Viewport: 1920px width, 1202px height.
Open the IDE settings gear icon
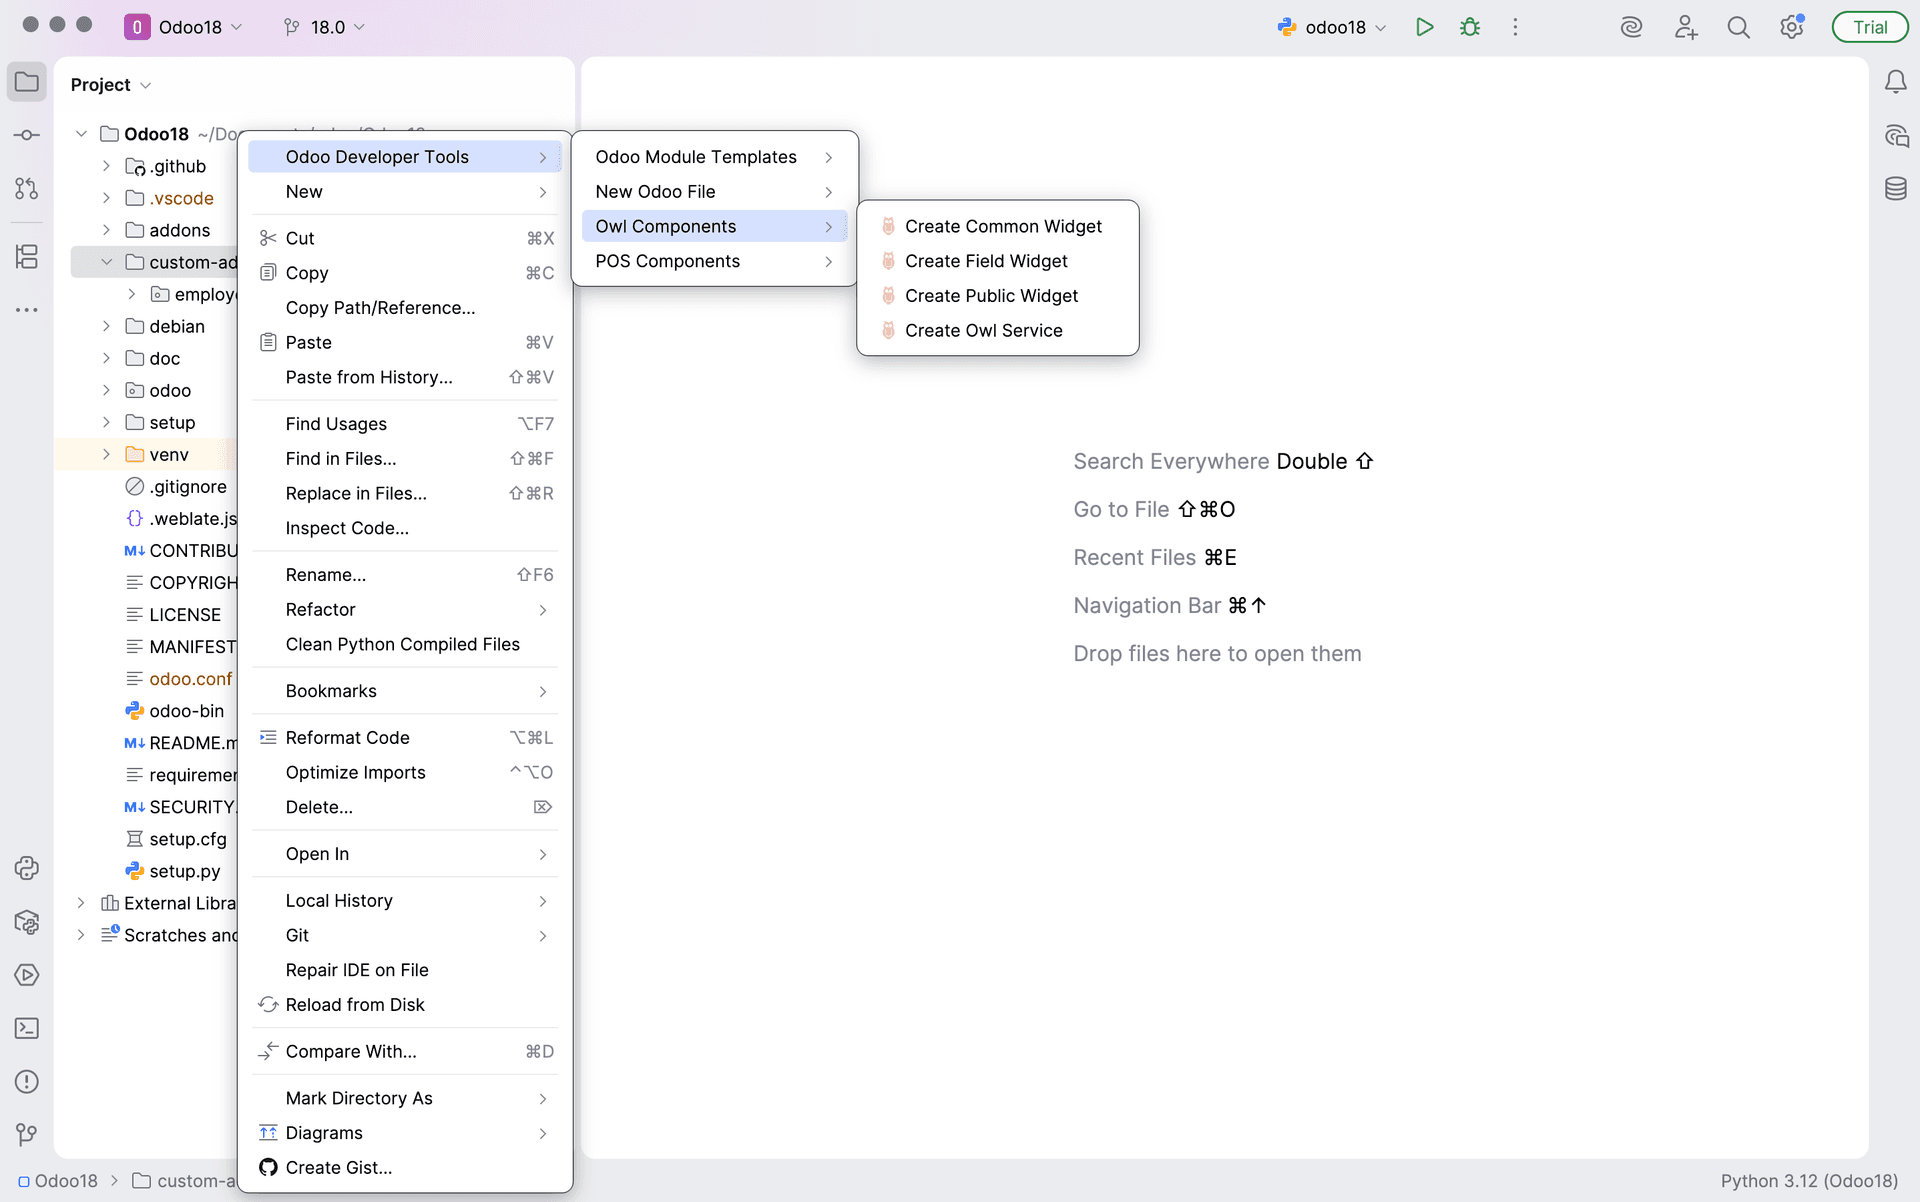[1791, 27]
